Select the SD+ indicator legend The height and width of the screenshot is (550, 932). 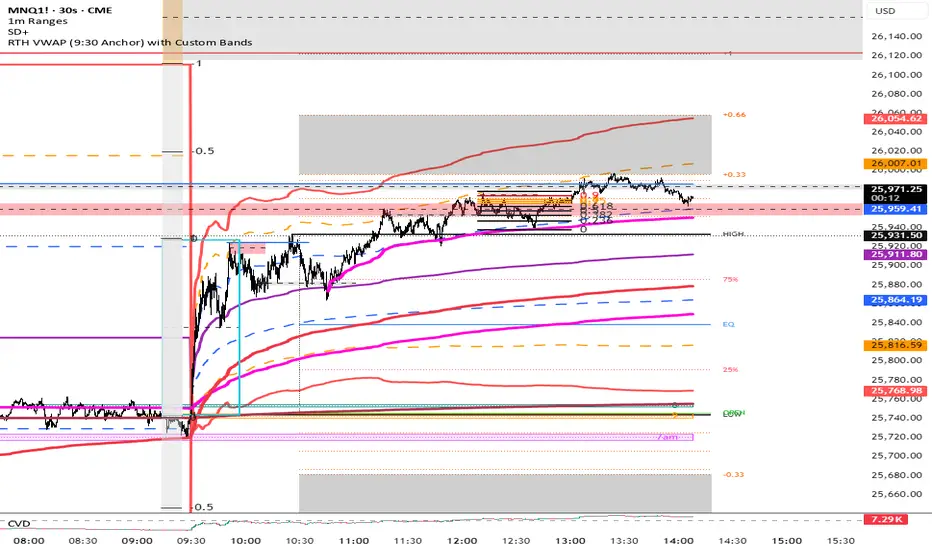coord(18,32)
